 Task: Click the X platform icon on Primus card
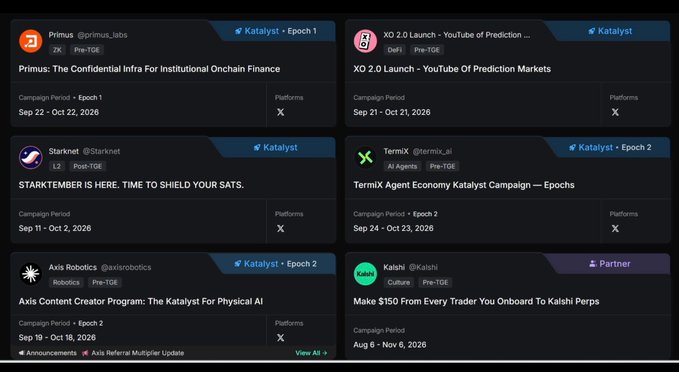281,112
